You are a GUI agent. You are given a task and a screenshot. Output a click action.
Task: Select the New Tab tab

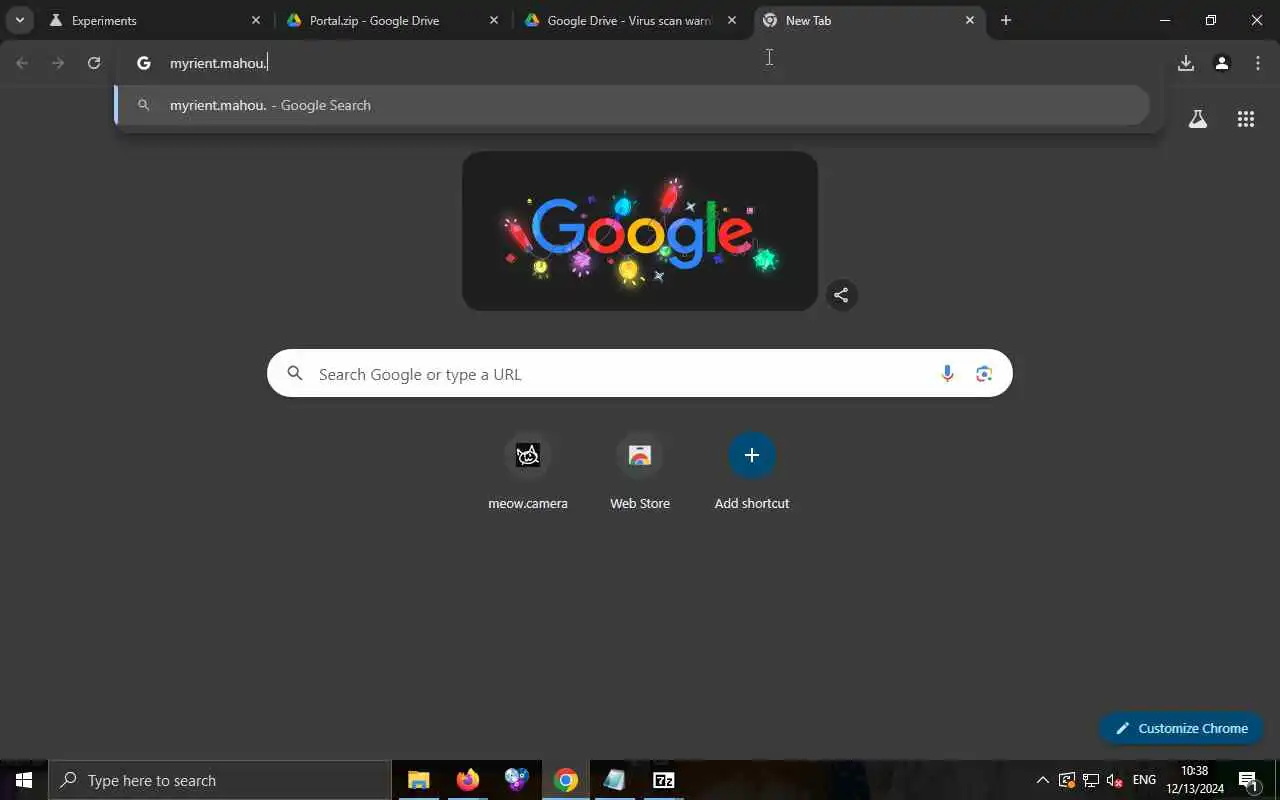[869, 20]
